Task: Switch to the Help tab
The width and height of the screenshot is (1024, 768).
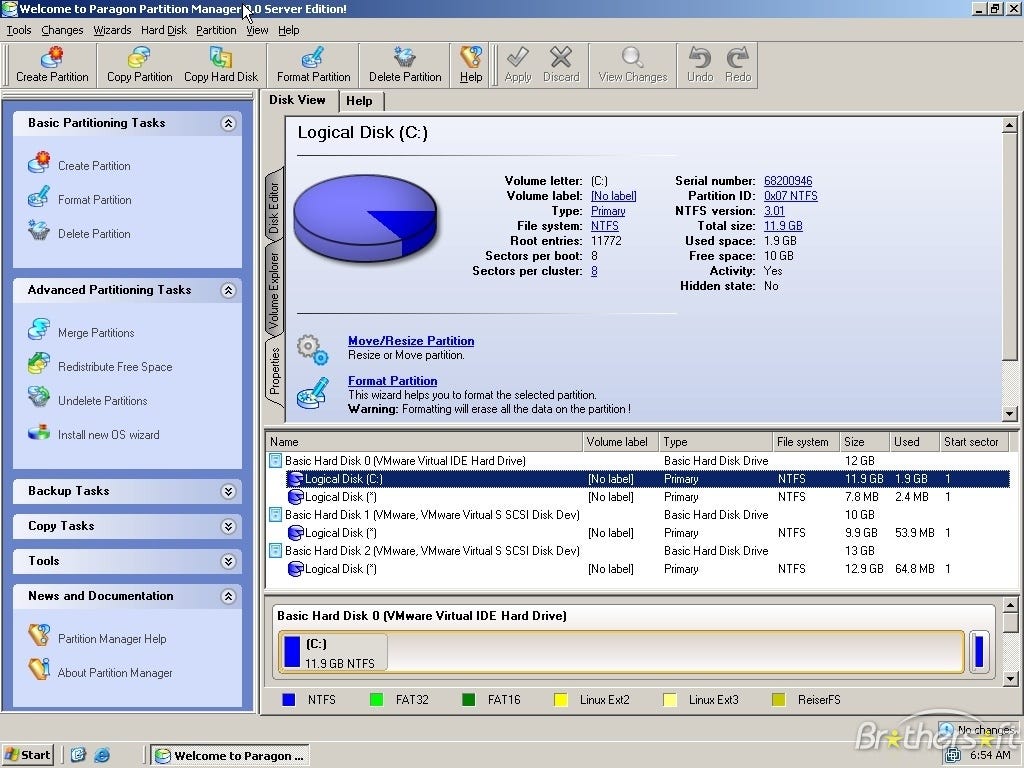Action: pyautogui.click(x=360, y=101)
